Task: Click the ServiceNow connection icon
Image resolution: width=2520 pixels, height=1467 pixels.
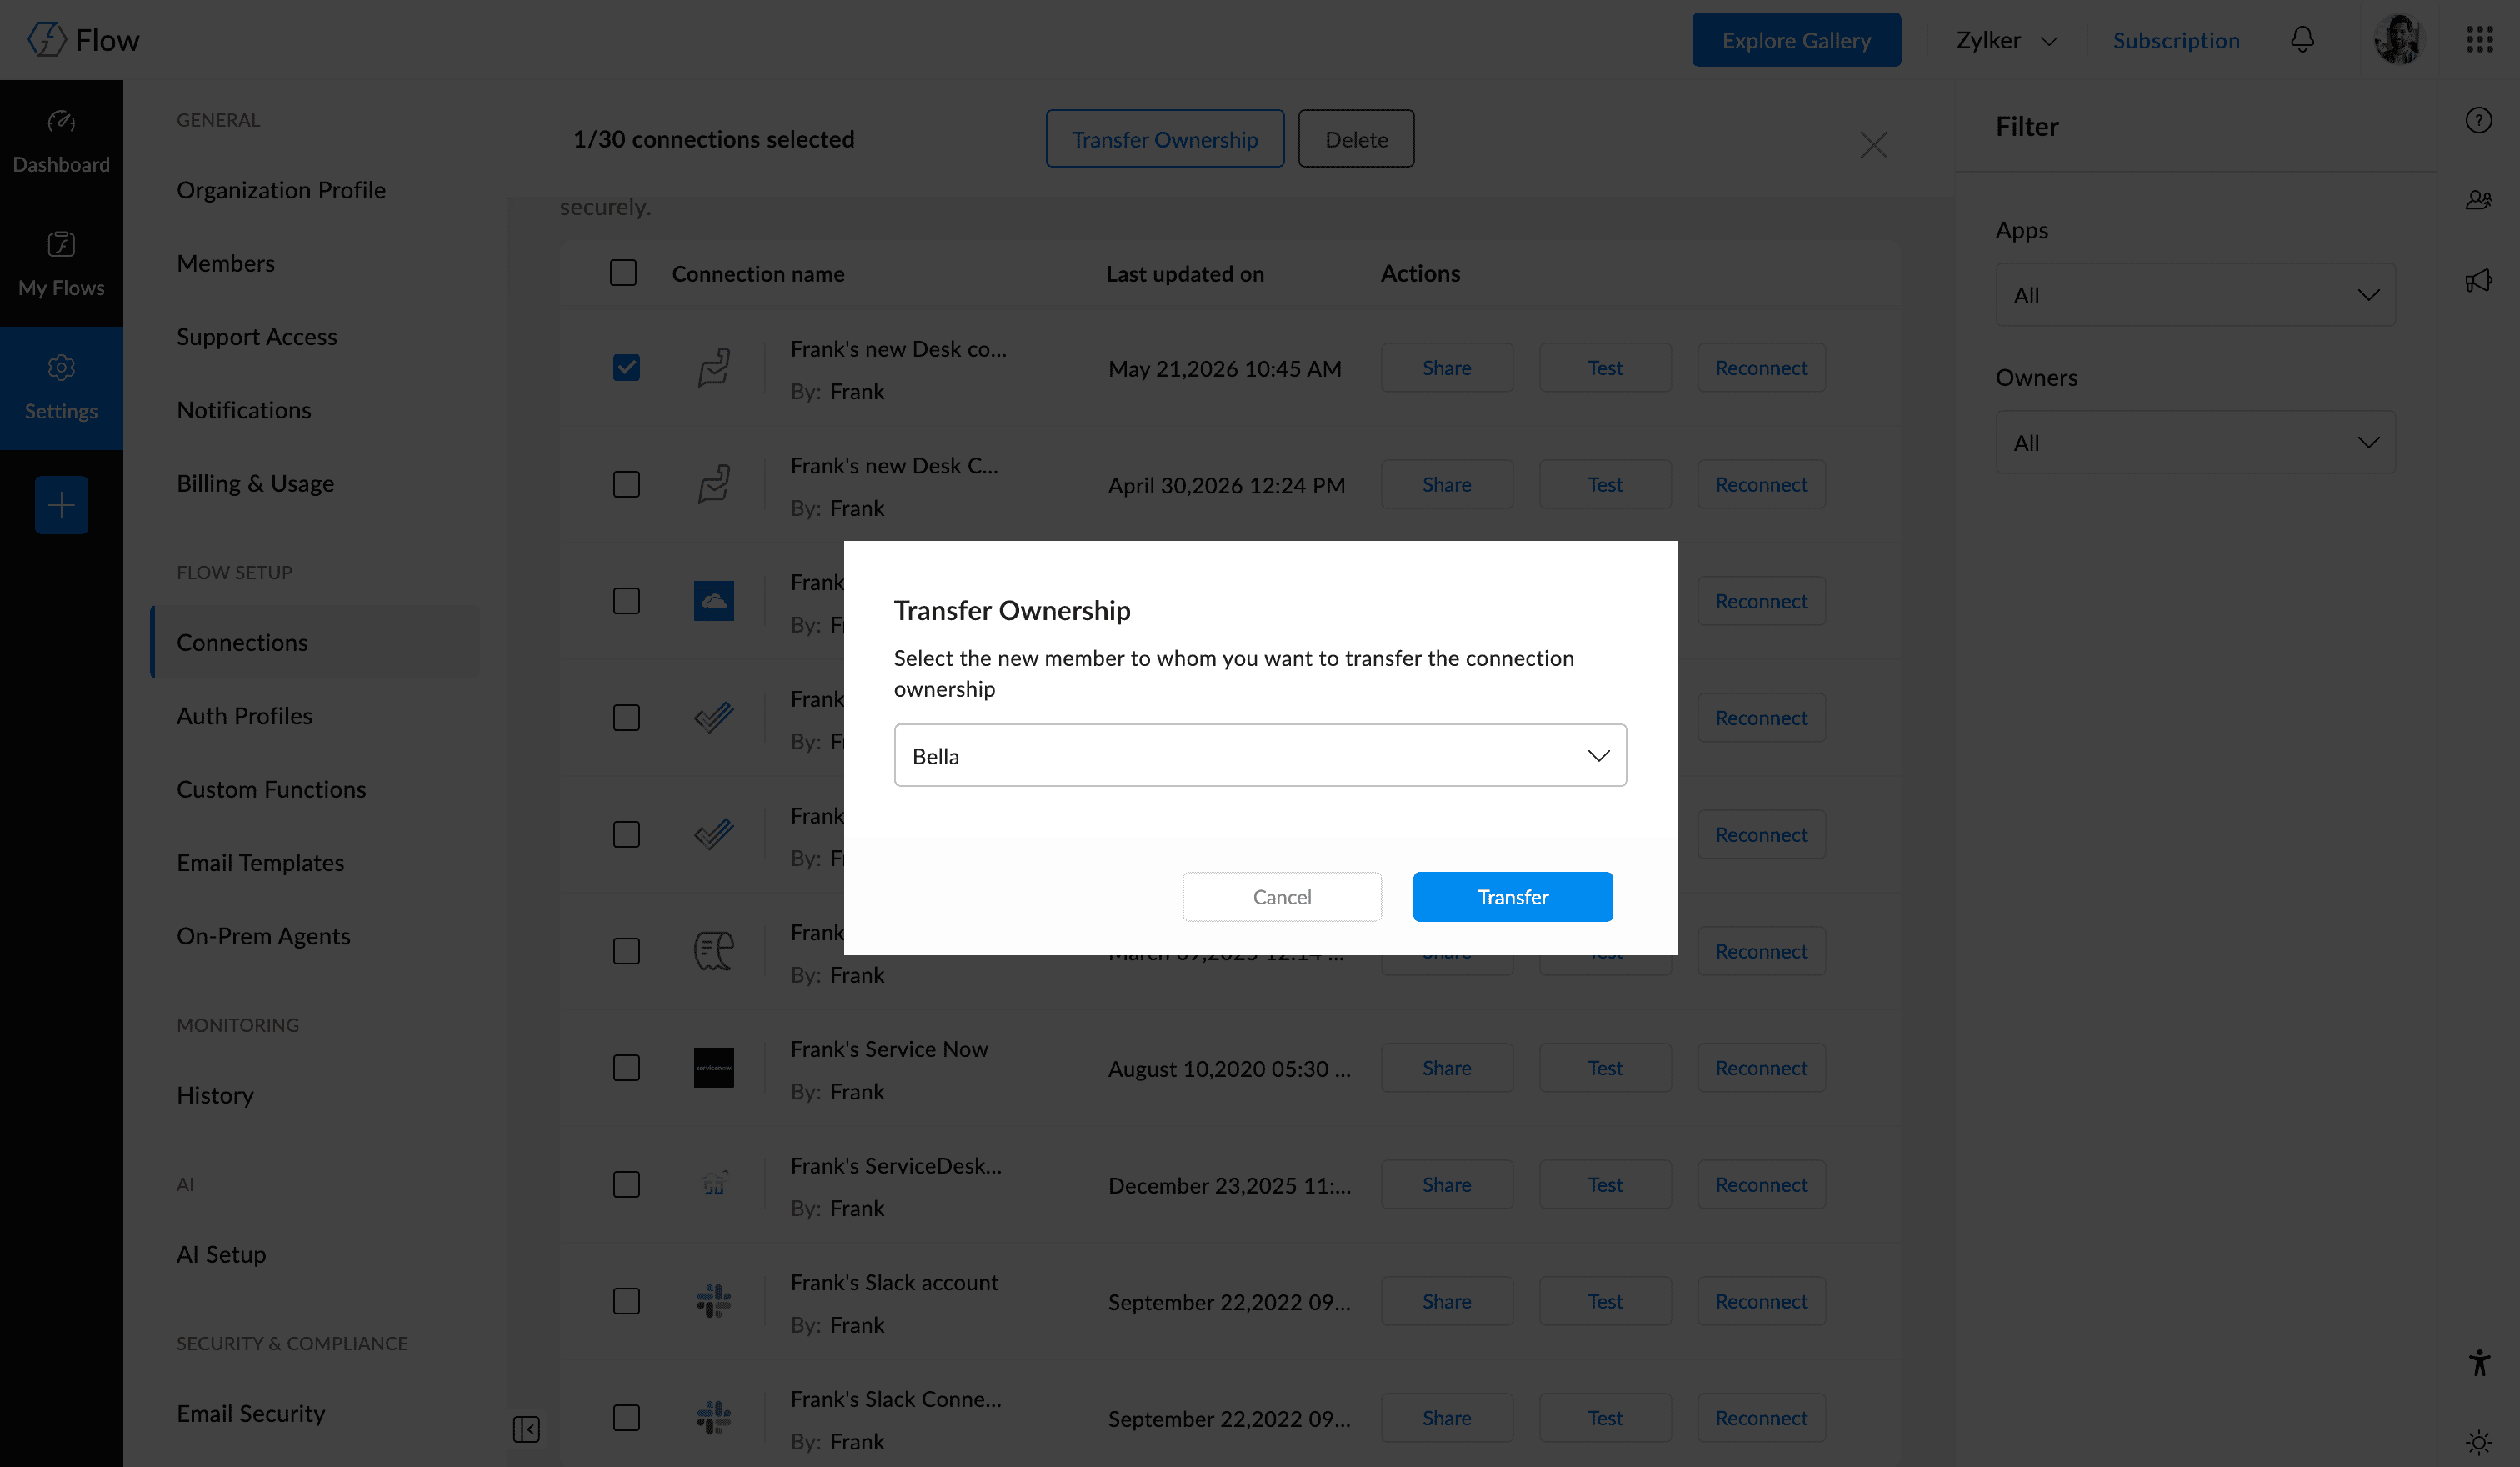Action: tap(714, 1068)
